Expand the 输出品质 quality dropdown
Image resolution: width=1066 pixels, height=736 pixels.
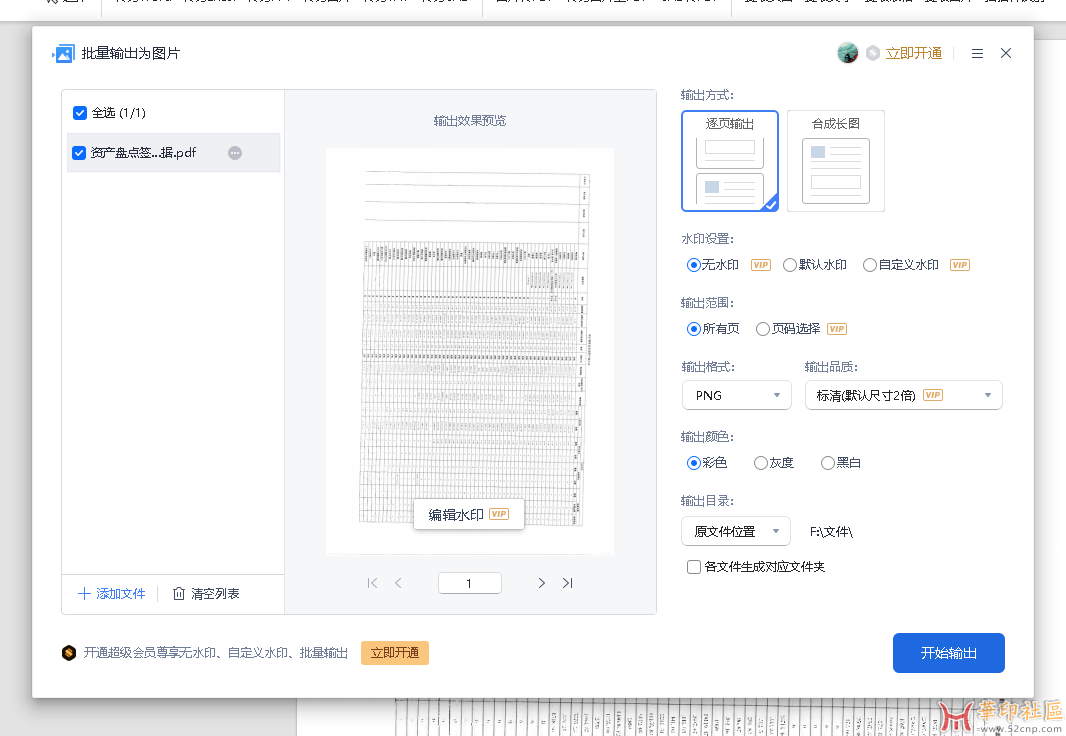pos(903,395)
